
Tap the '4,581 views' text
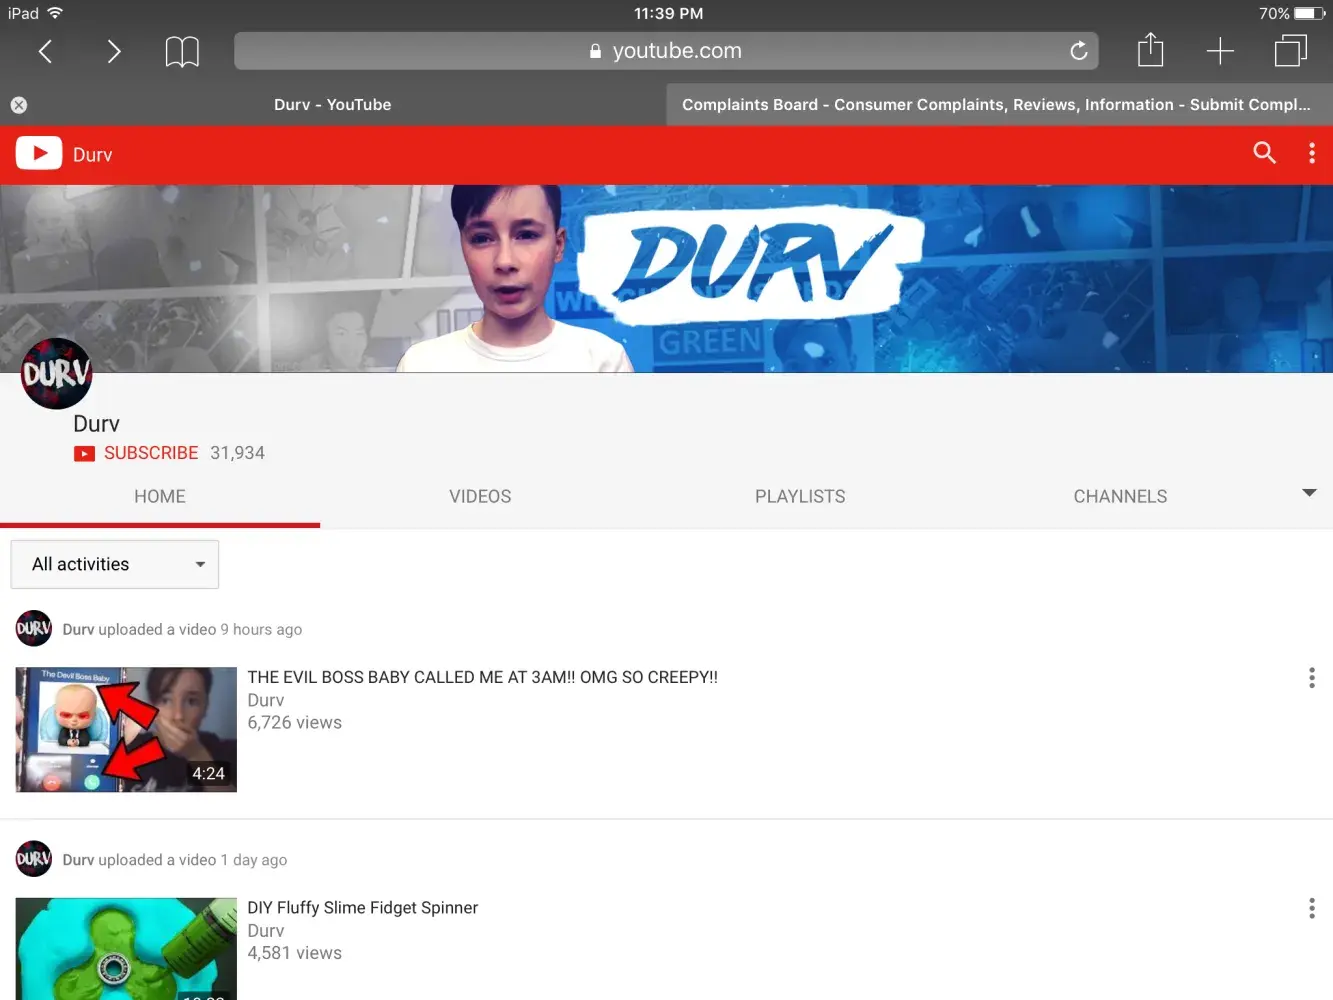click(295, 954)
